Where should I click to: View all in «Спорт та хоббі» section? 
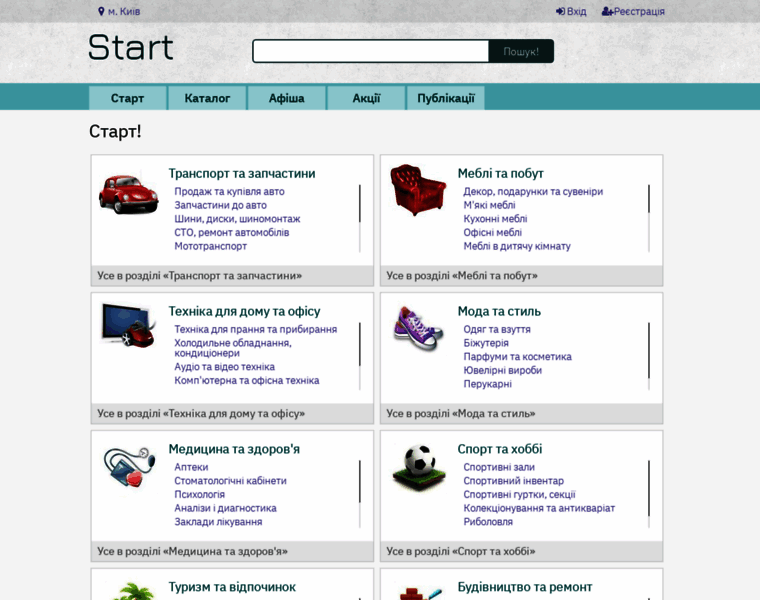[x=522, y=551]
